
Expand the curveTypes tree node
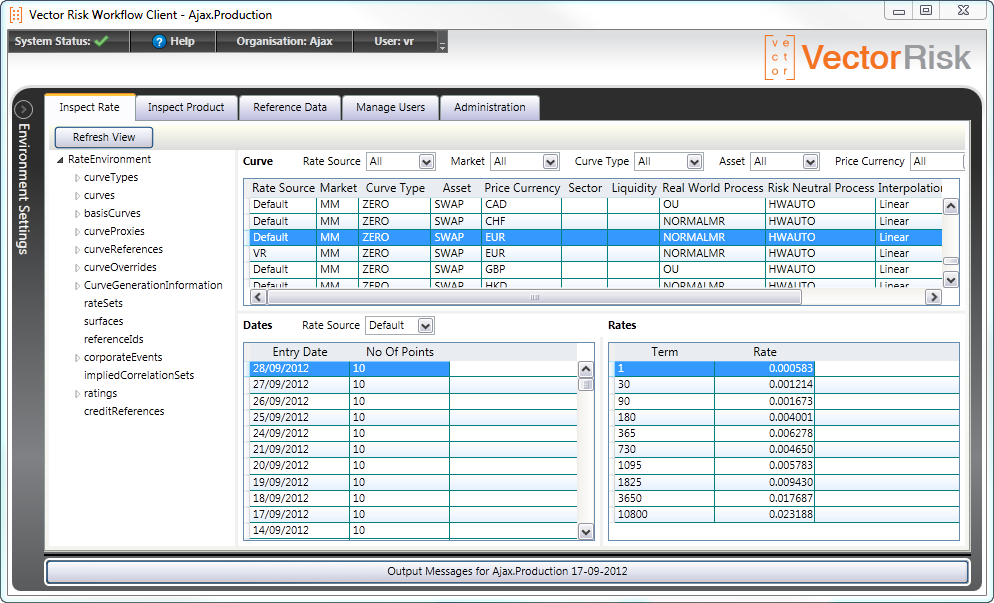pos(77,178)
